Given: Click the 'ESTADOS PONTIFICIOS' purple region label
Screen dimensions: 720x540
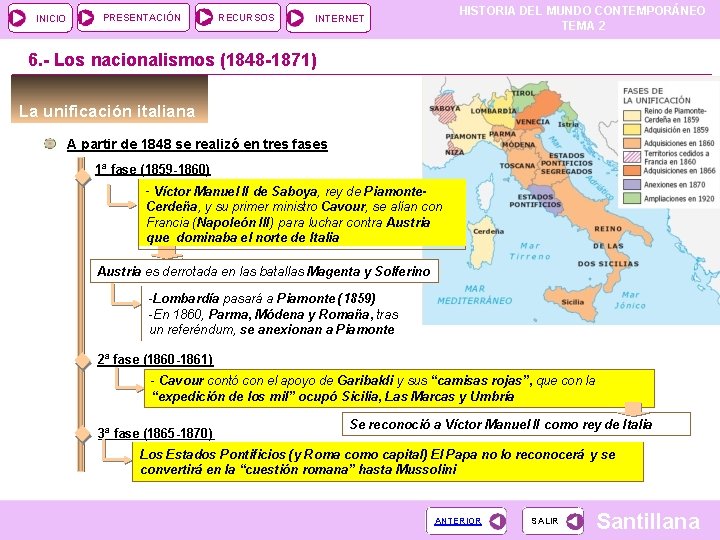Looking at the screenshot, I should point(535,201).
